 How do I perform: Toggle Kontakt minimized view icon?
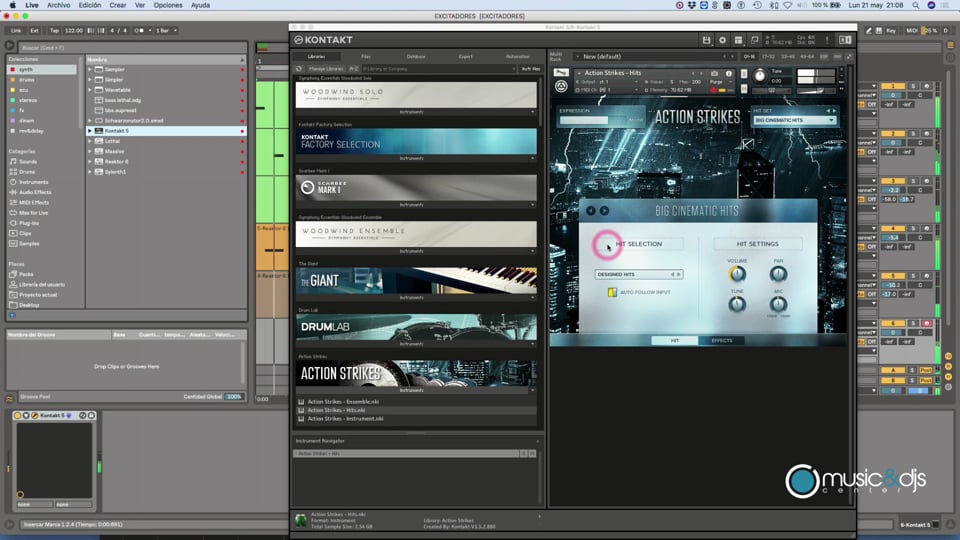(754, 40)
